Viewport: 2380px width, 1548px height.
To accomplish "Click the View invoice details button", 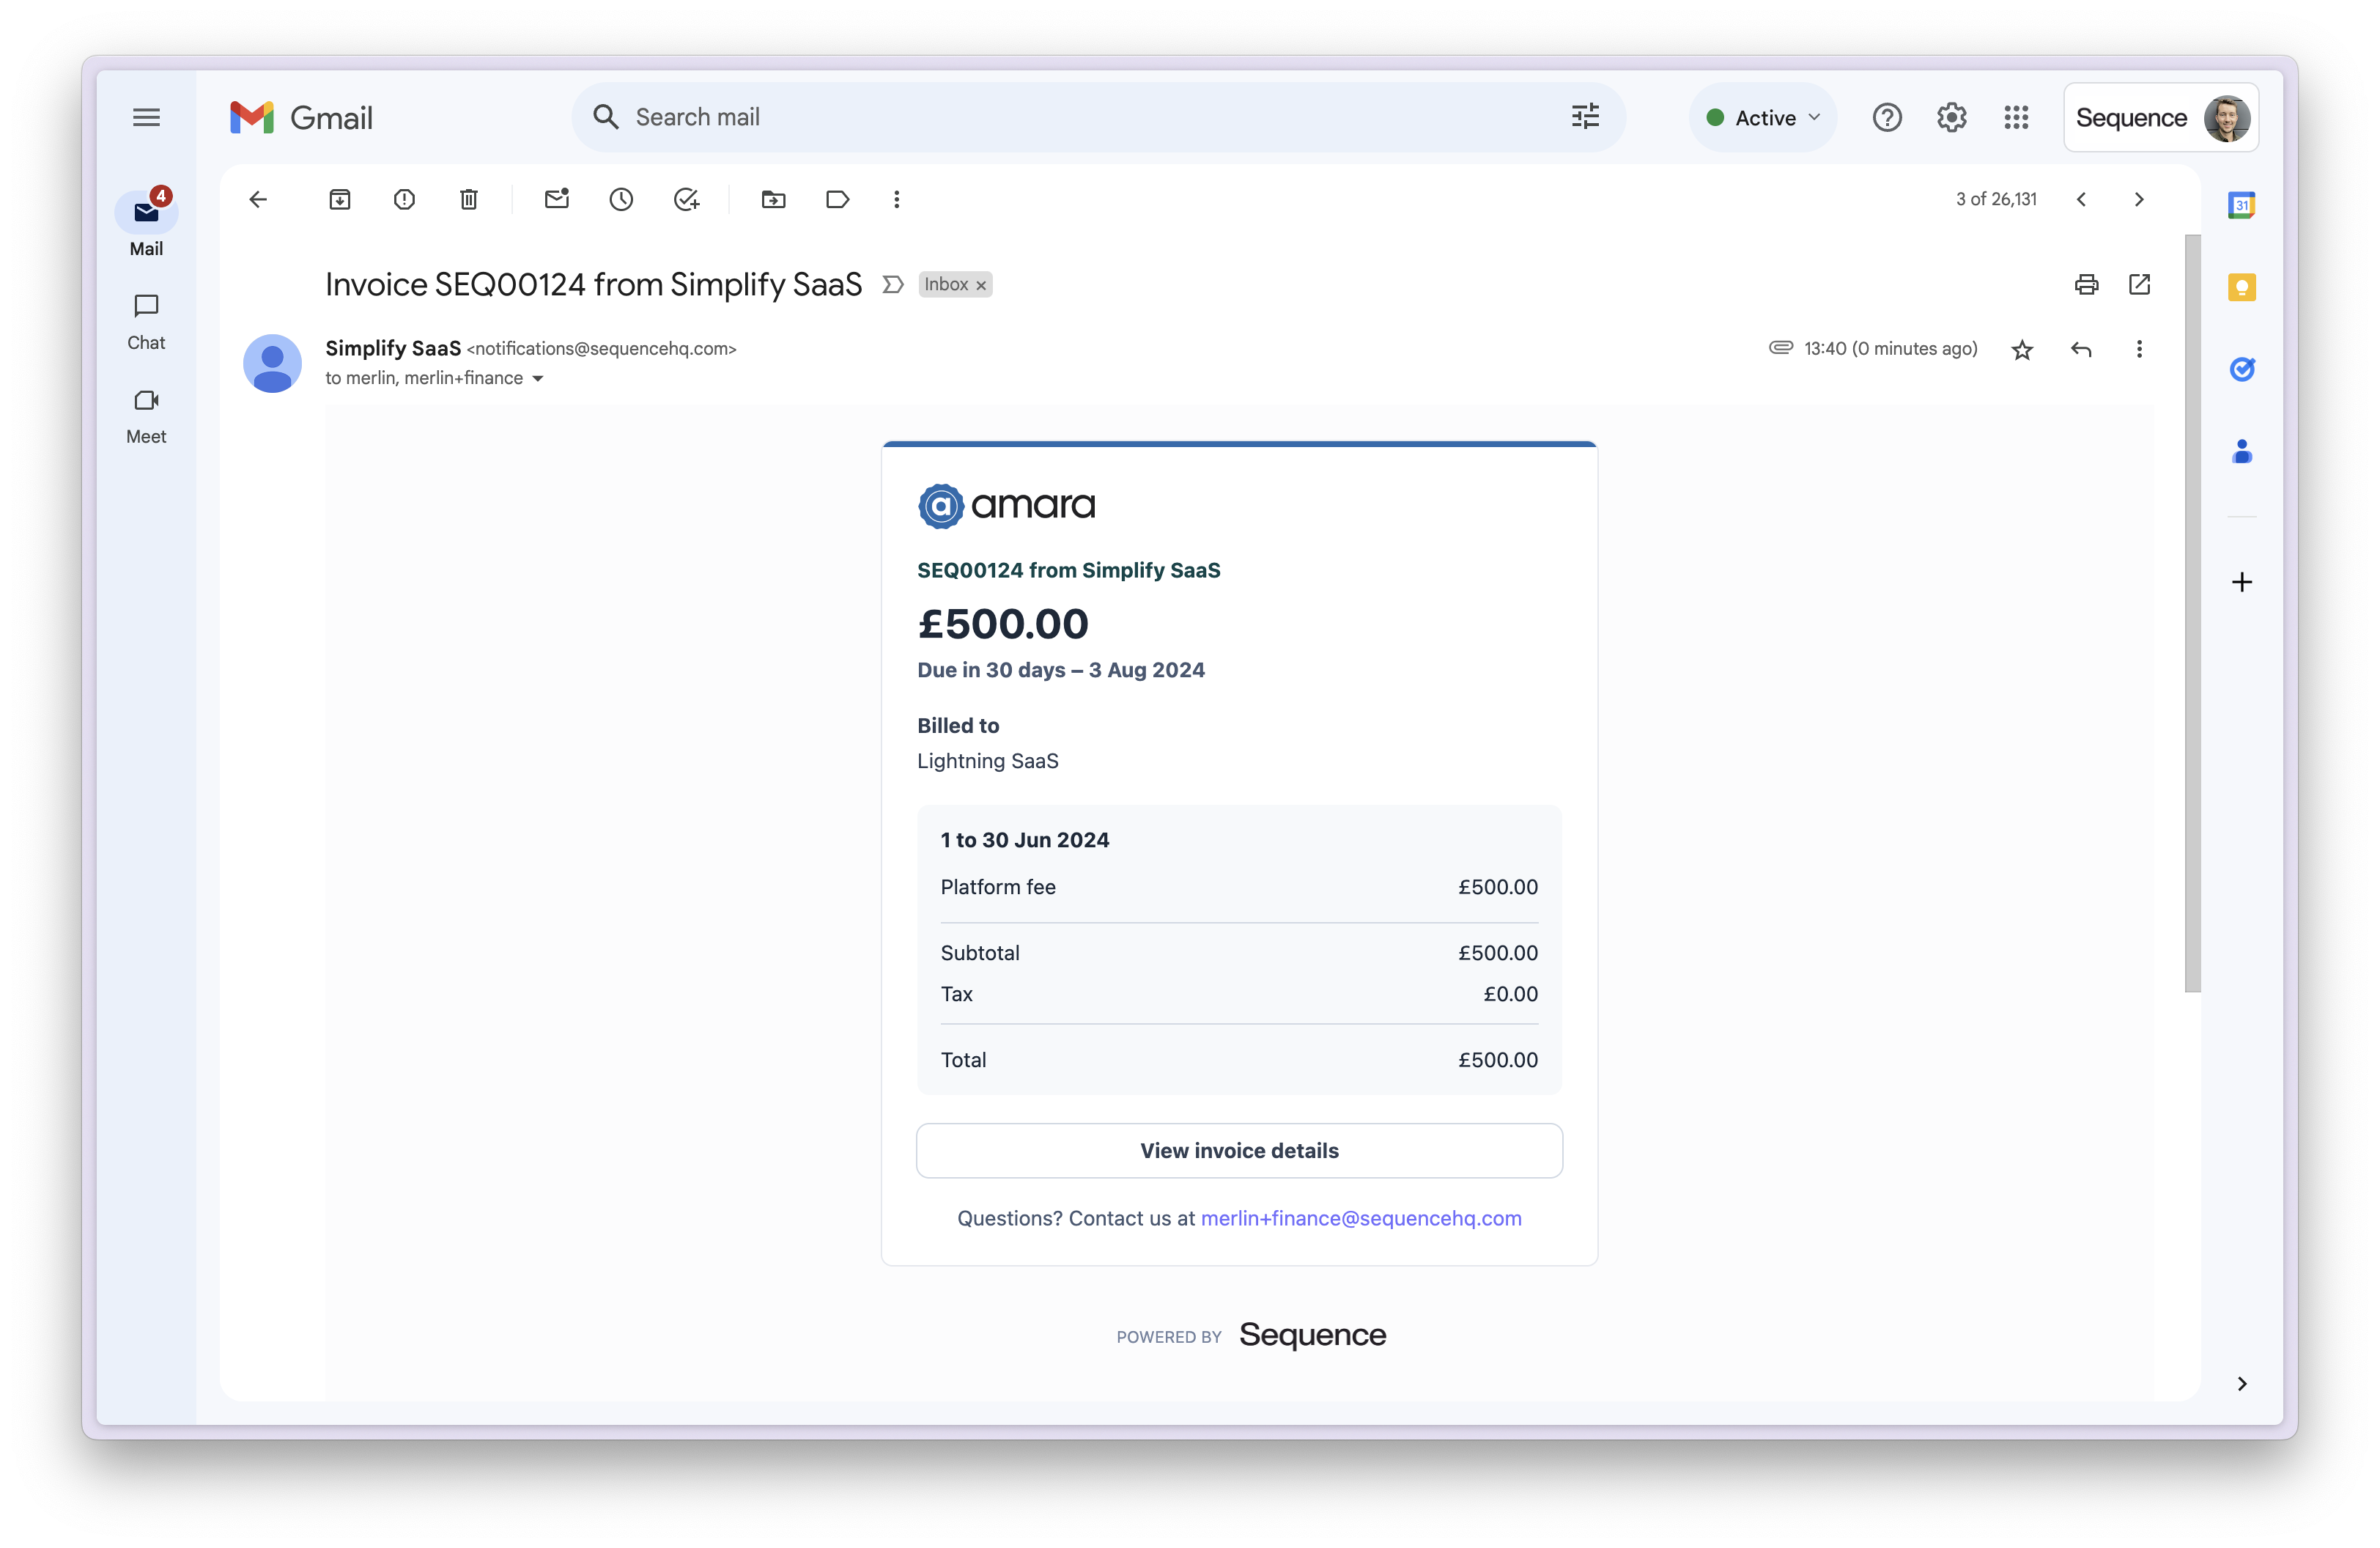I will pos(1239,1150).
